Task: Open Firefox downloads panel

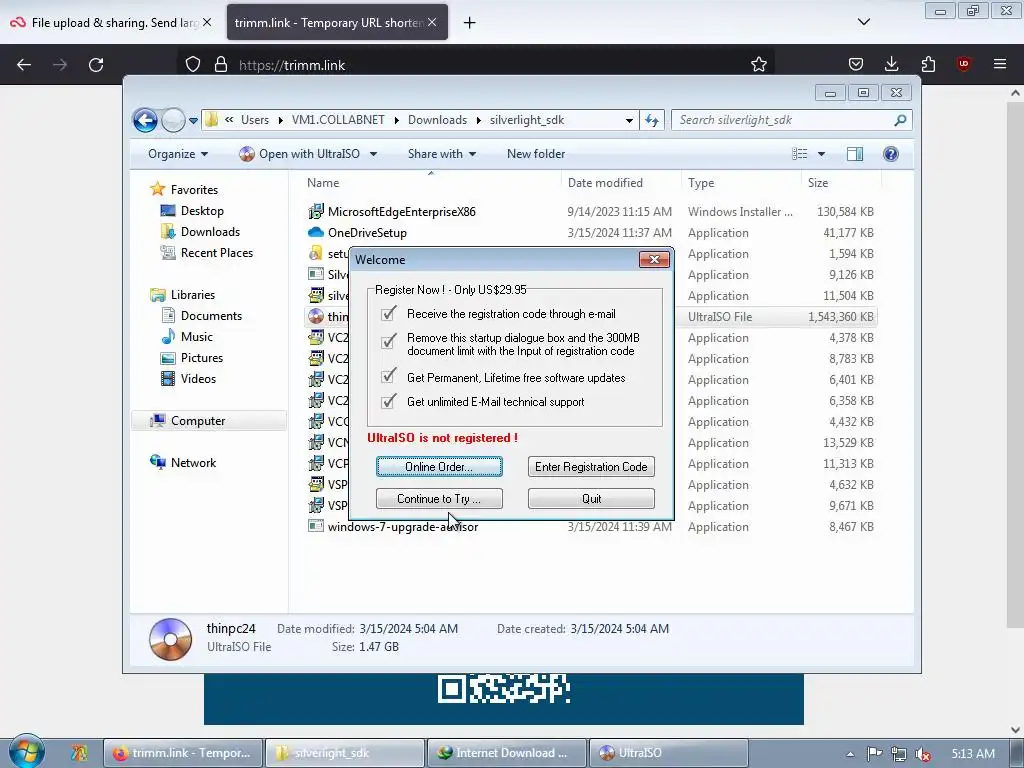Action: [891, 64]
